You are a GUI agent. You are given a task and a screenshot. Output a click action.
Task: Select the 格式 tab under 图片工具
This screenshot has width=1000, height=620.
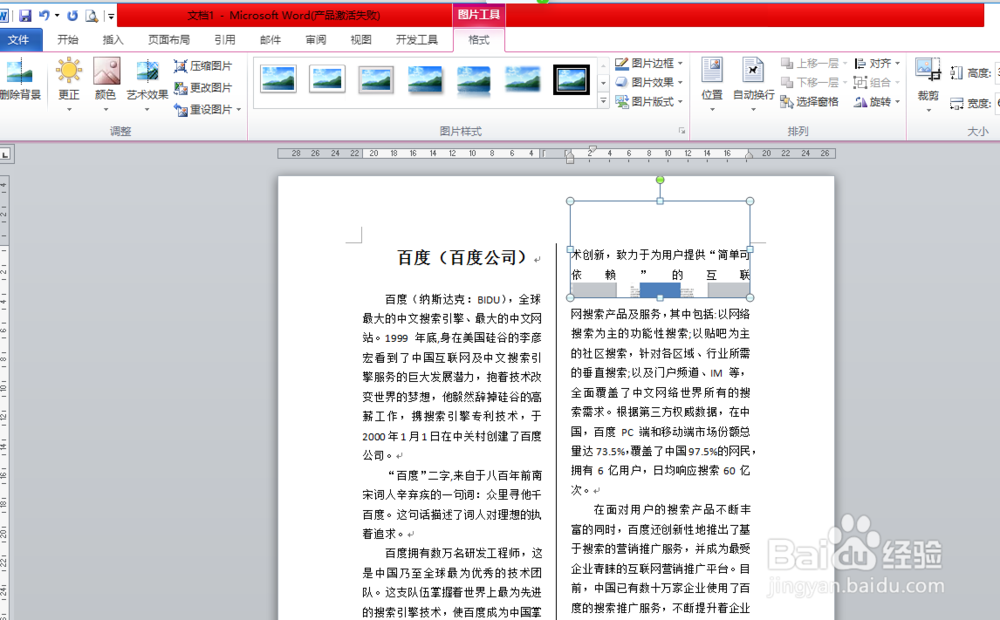pos(479,40)
